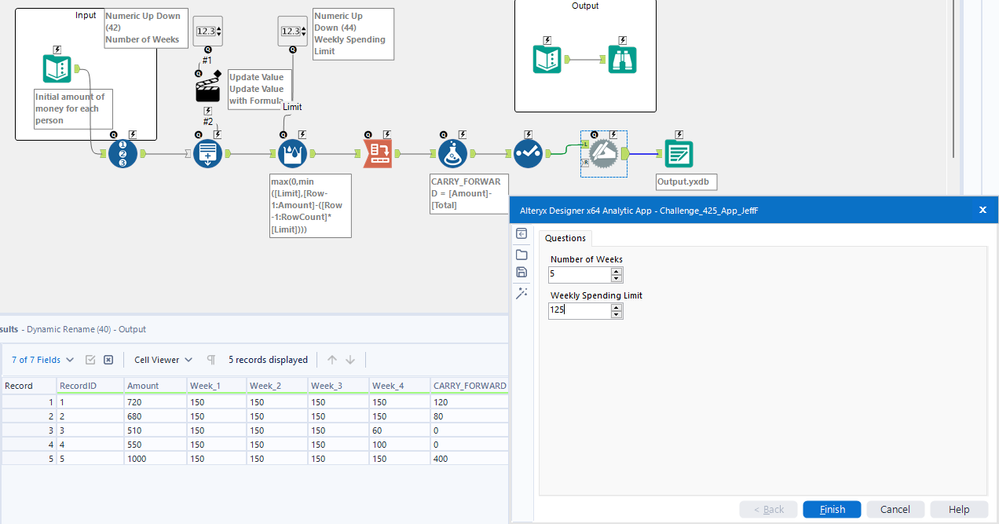The height and width of the screenshot is (524, 999).
Task: Click the Amount cell 510
Action: pyautogui.click(x=155, y=430)
